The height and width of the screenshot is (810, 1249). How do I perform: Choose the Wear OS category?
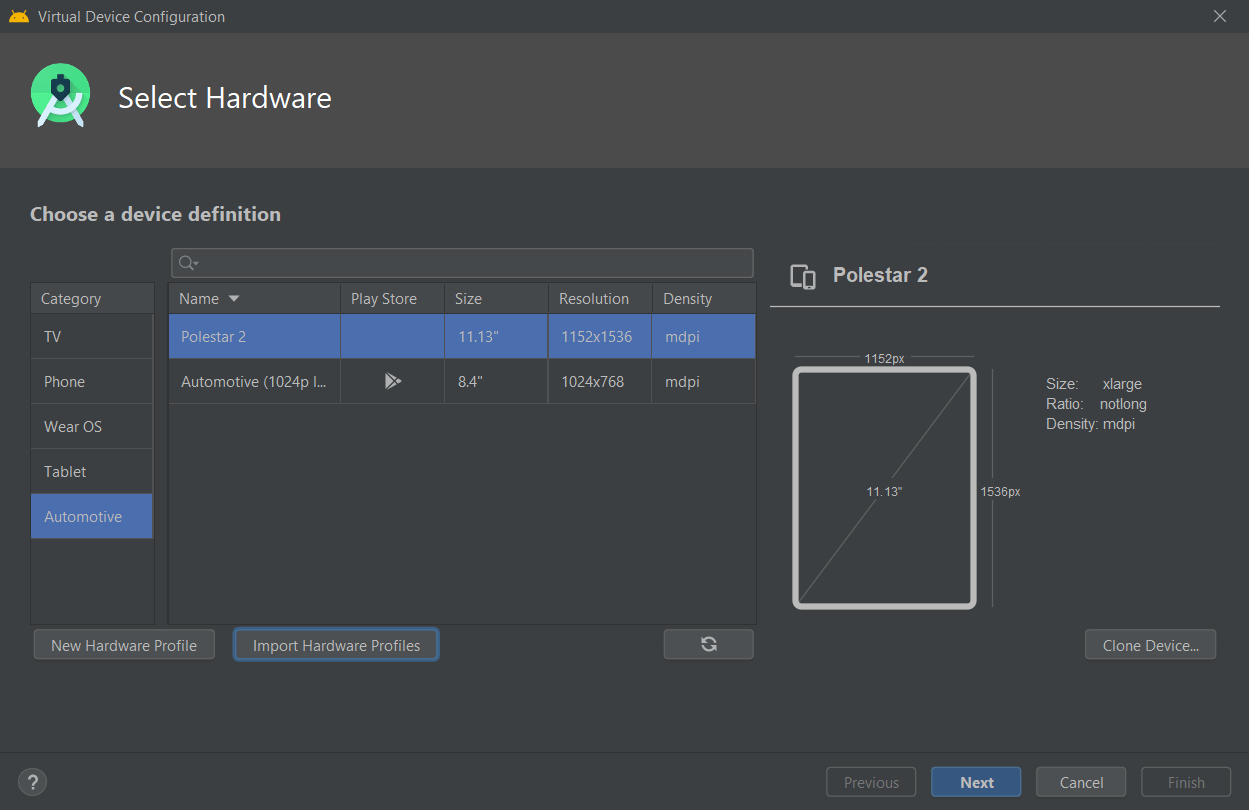tap(92, 427)
